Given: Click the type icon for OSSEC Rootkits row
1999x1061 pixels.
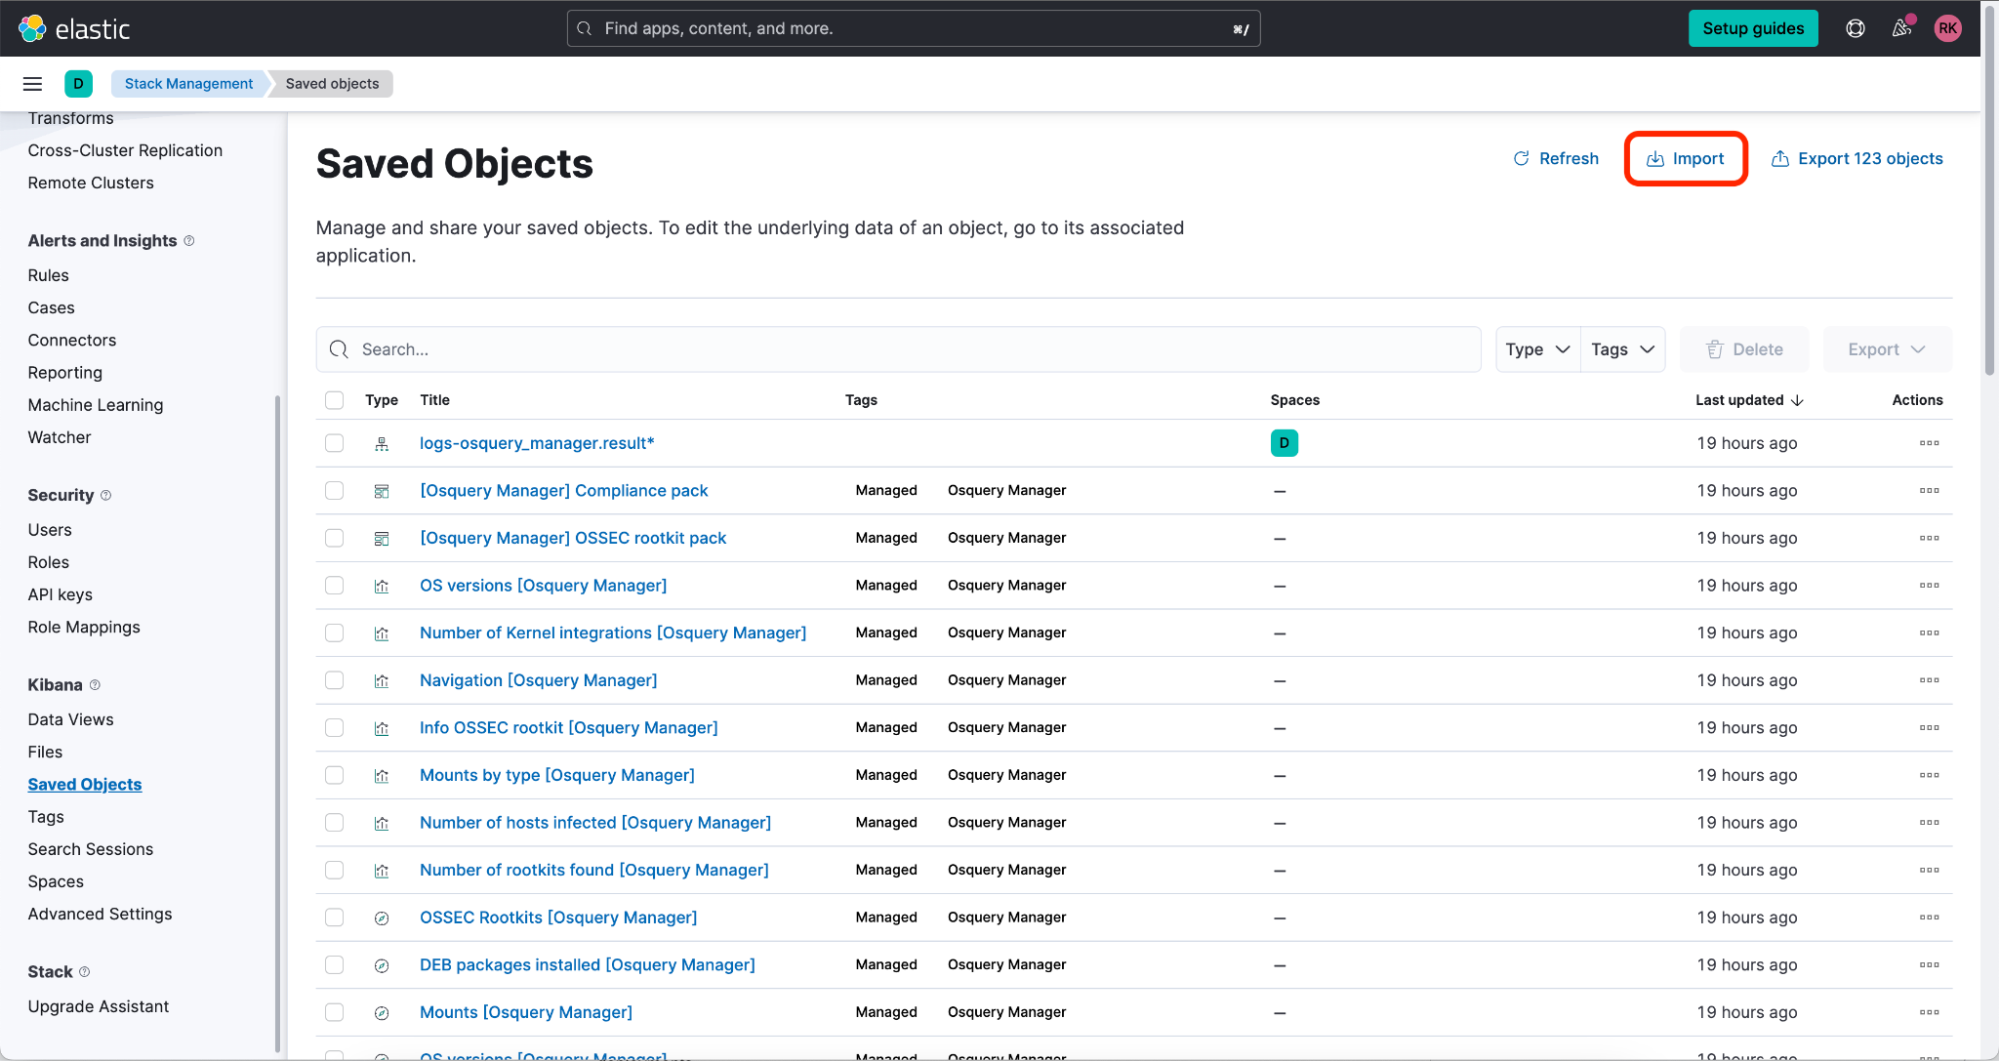Looking at the screenshot, I should [381, 918].
